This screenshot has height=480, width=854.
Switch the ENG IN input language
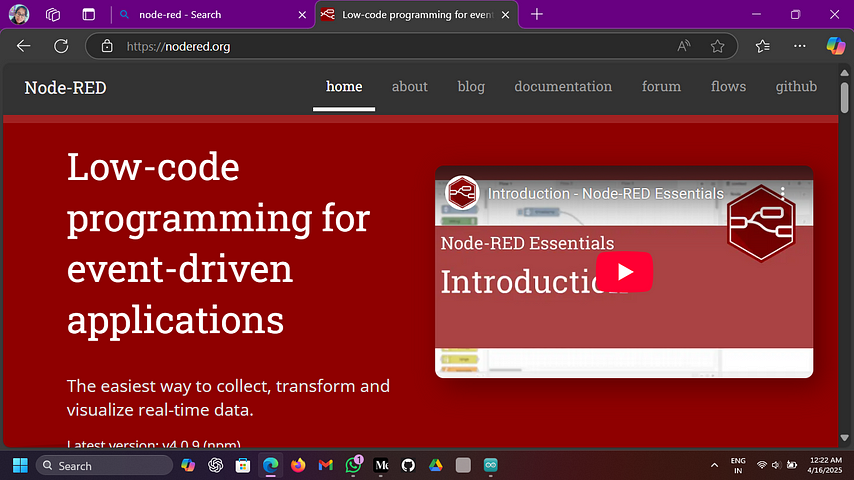[738, 466]
